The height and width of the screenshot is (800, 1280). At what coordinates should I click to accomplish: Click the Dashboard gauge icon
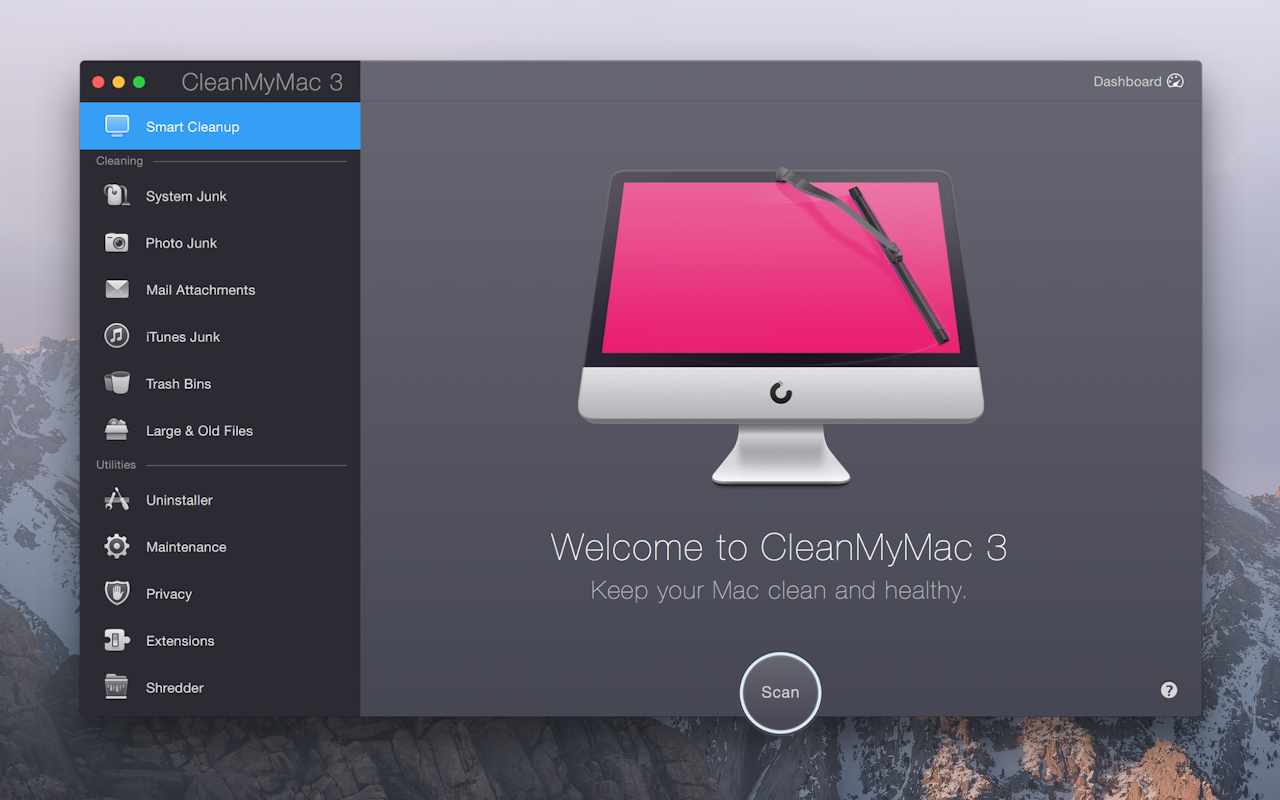coord(1176,82)
